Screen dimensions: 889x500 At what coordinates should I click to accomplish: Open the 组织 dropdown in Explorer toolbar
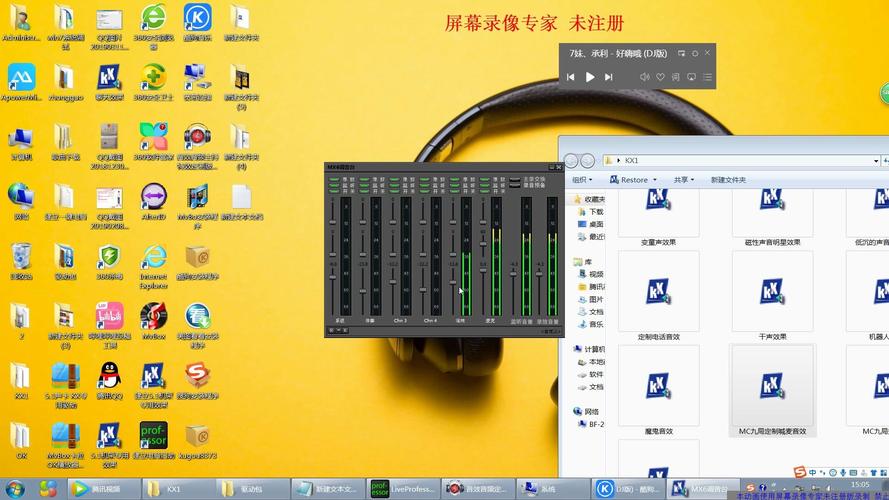point(582,180)
